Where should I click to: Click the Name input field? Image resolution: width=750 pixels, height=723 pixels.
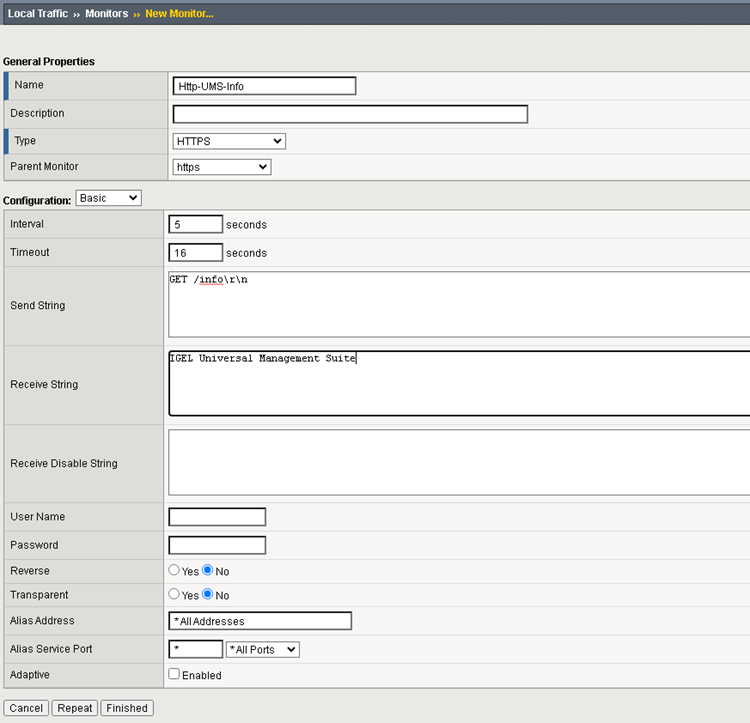264,86
